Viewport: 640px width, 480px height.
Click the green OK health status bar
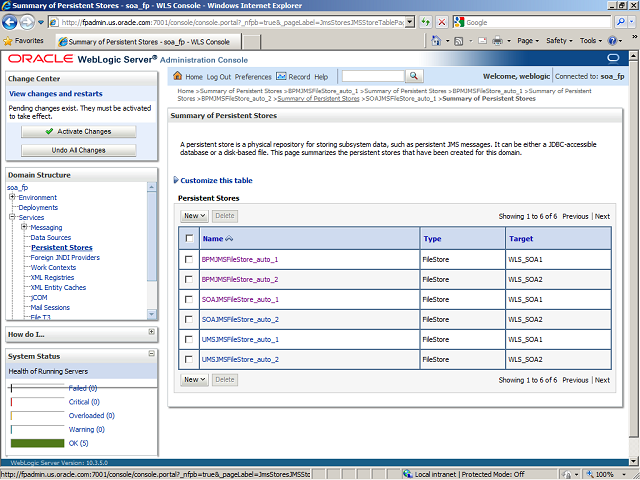[x=38, y=442]
